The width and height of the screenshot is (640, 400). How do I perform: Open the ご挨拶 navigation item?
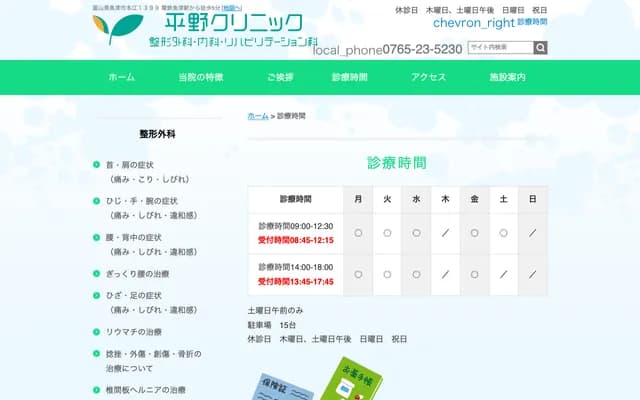280,77
